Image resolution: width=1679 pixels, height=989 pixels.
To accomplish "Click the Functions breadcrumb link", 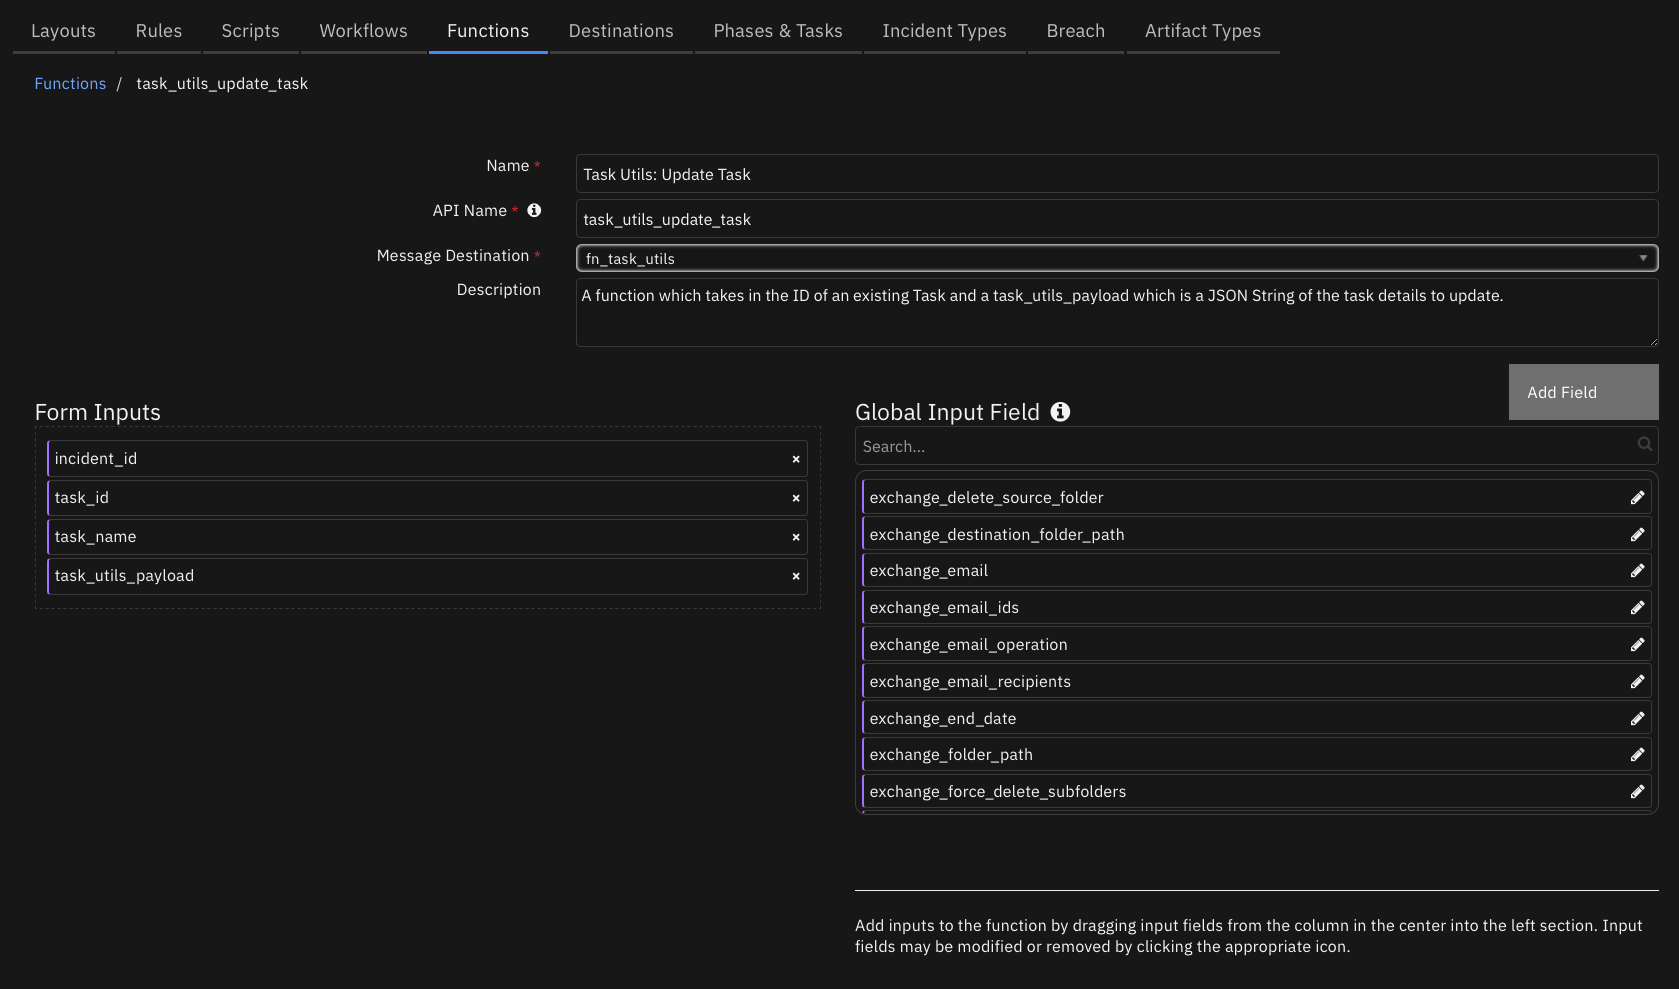I will coord(70,83).
